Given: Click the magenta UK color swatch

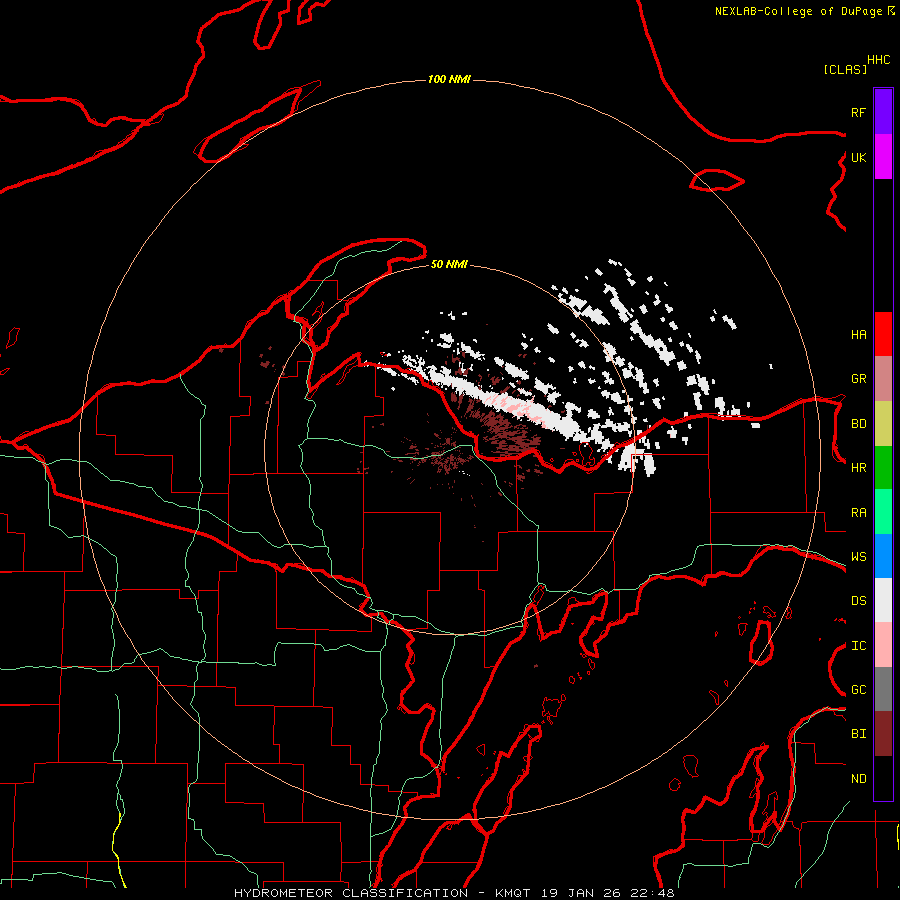Looking at the screenshot, I should tap(883, 156).
